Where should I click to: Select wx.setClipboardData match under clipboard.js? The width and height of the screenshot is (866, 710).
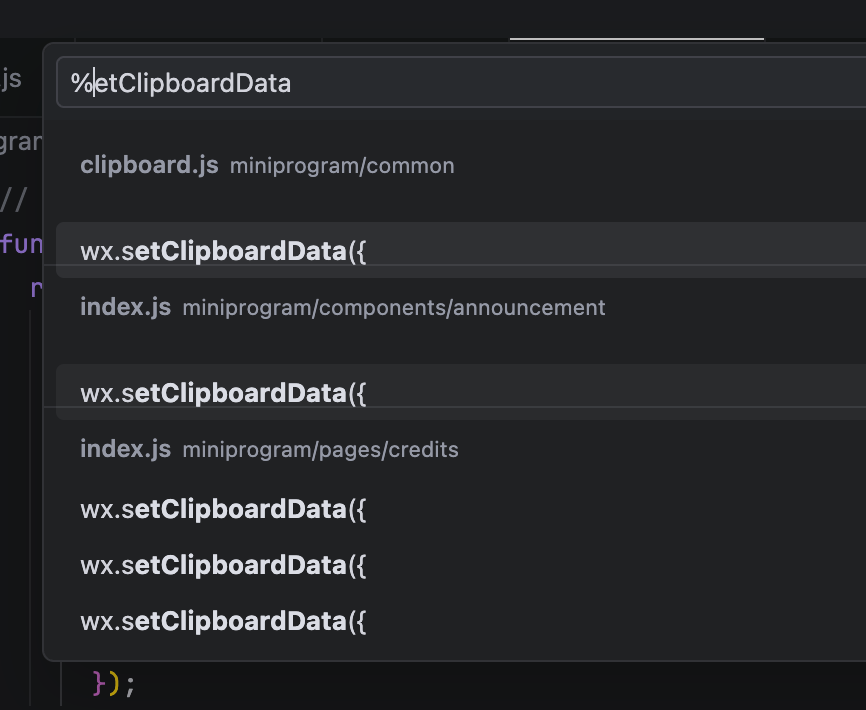tap(224, 251)
